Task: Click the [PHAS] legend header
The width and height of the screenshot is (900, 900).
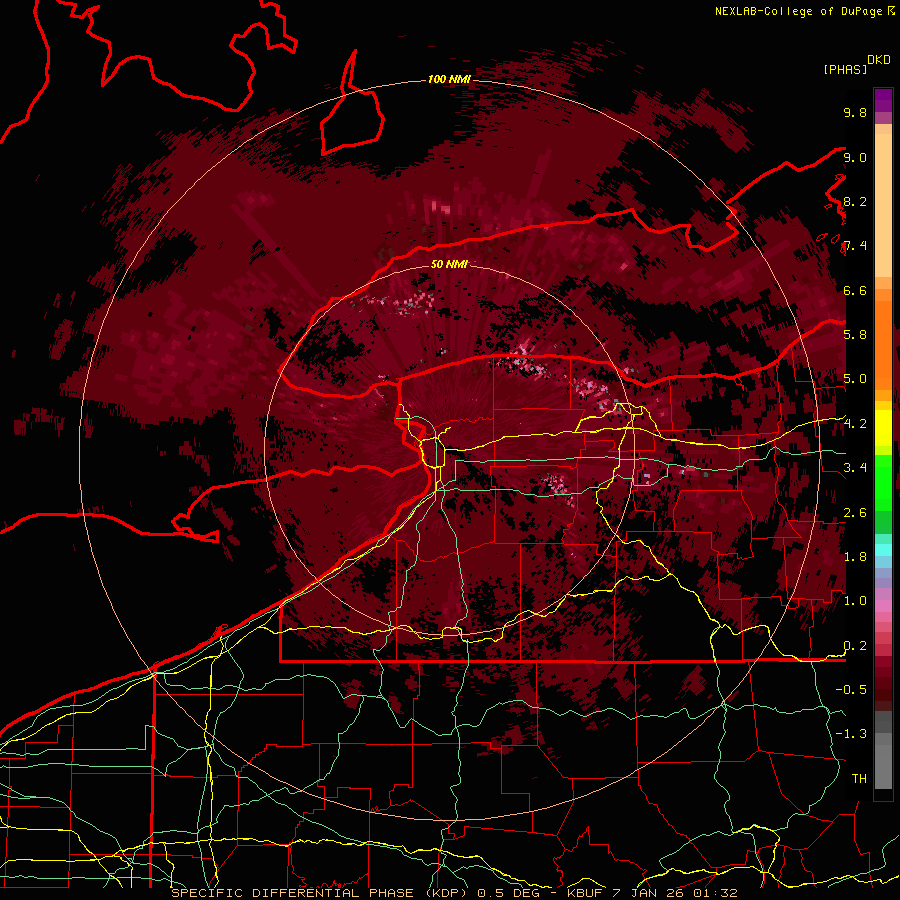Action: point(845,69)
